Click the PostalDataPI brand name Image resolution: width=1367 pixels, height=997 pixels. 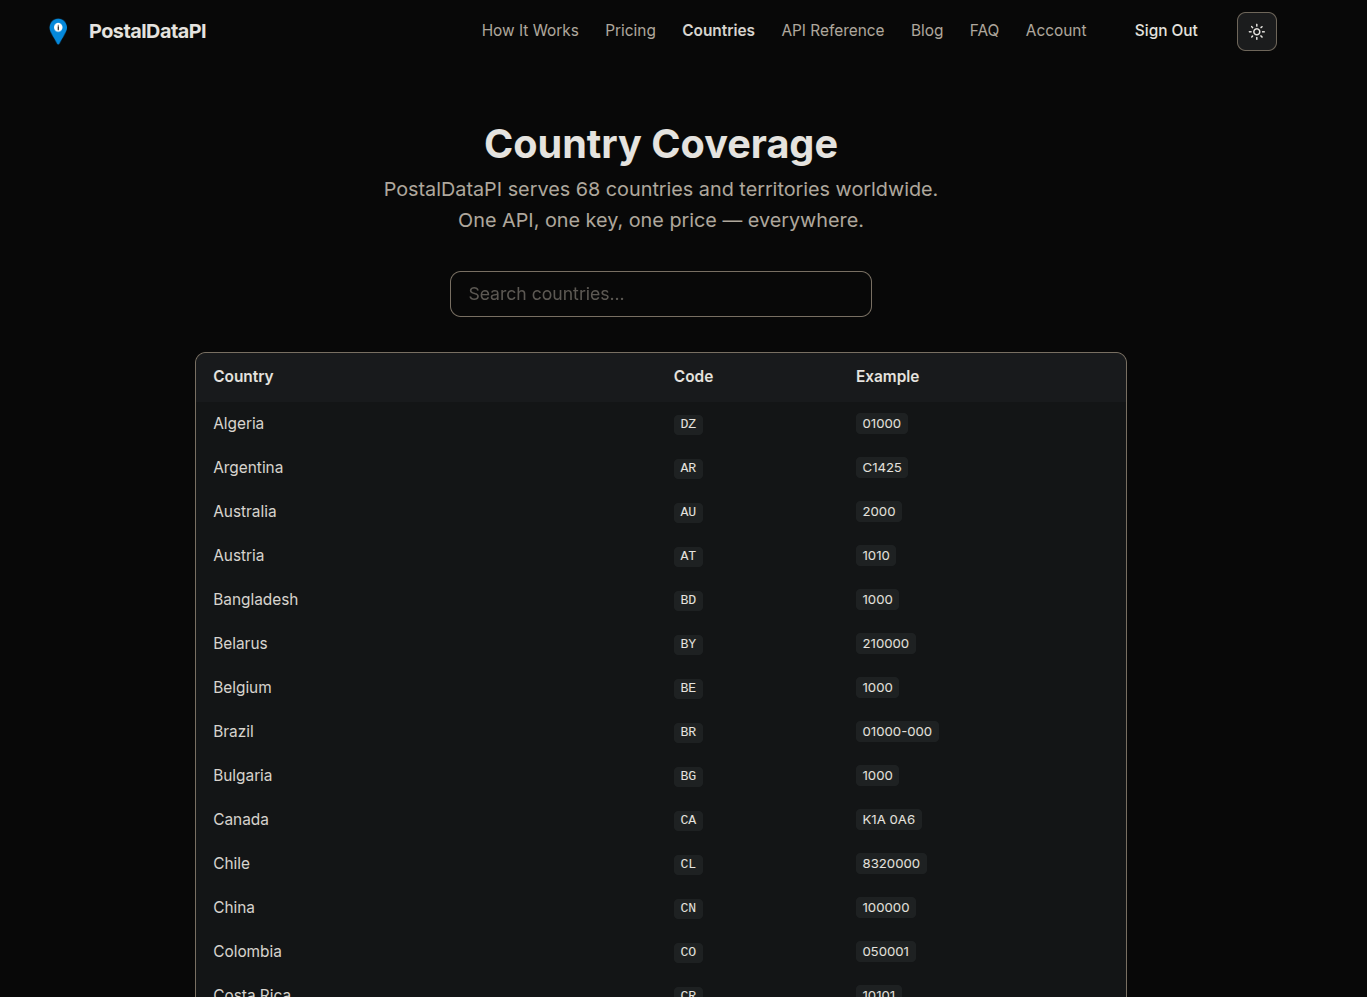click(148, 31)
